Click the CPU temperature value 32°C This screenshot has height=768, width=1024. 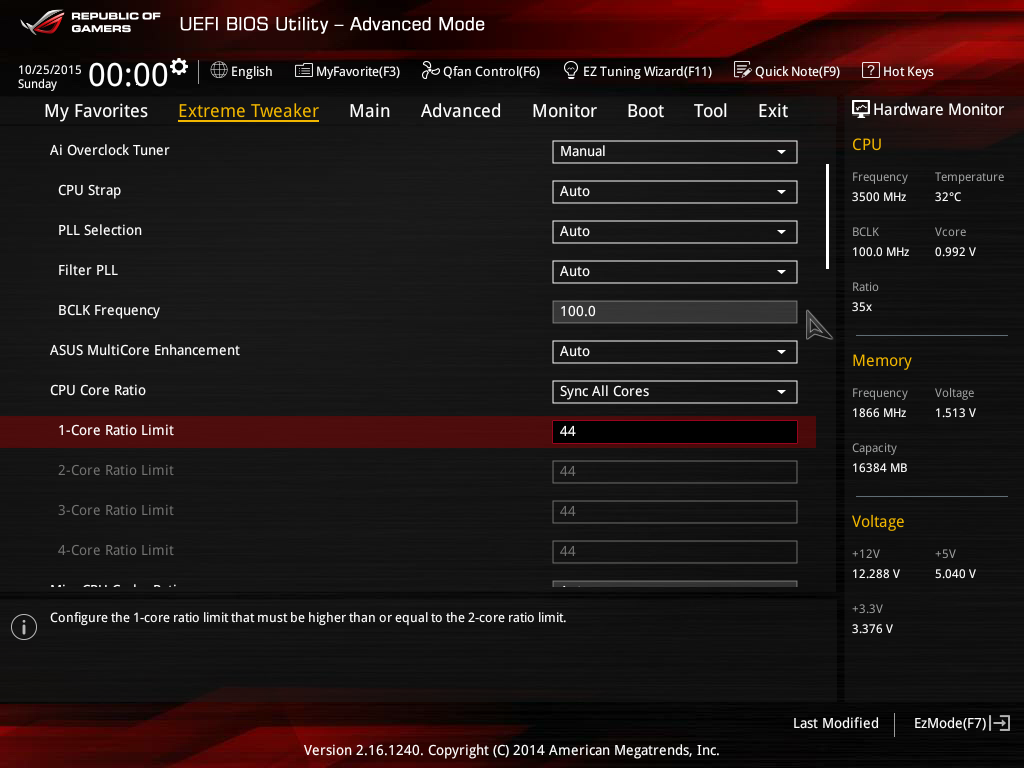pyautogui.click(x=948, y=197)
